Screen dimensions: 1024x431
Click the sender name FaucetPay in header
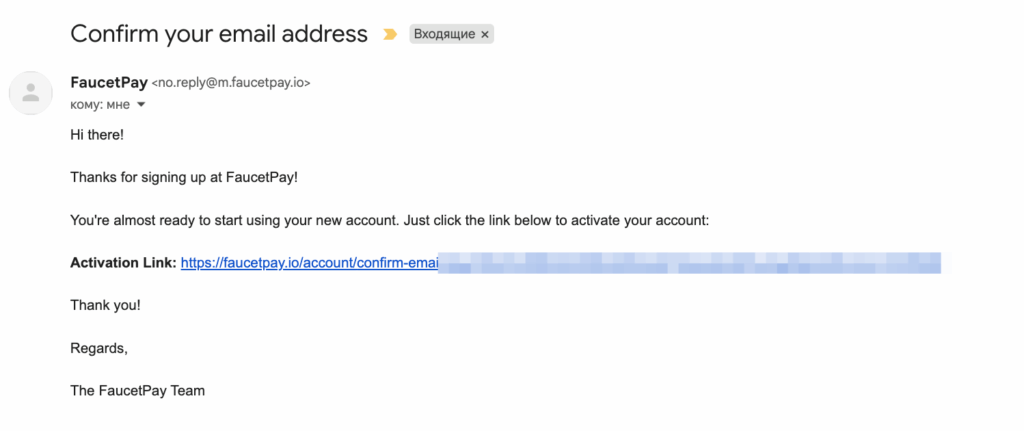point(109,82)
